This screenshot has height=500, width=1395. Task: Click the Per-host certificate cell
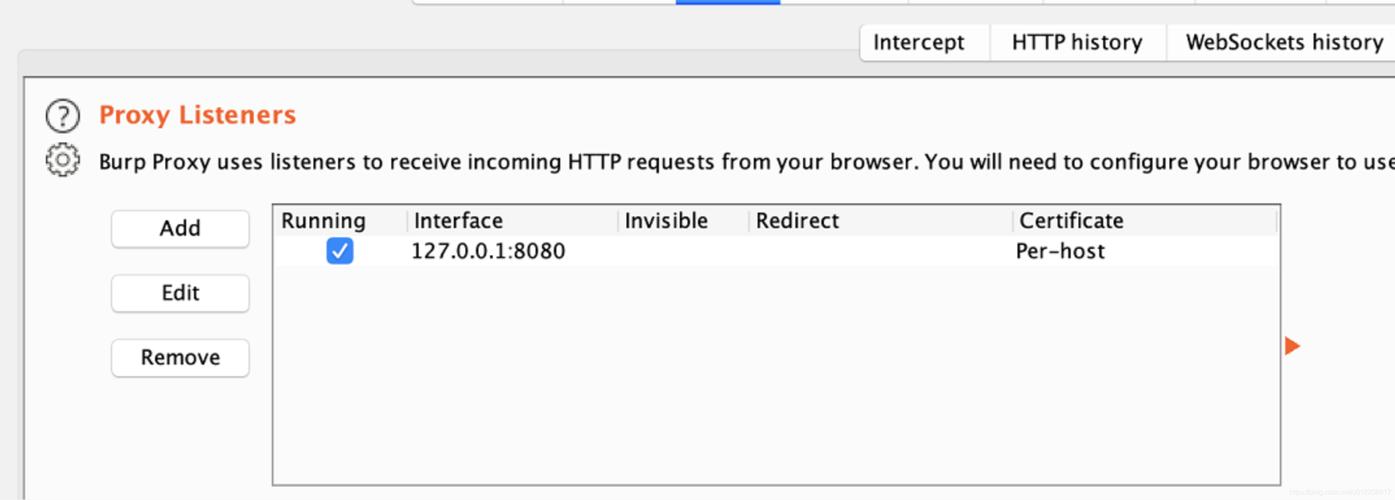coord(1060,251)
